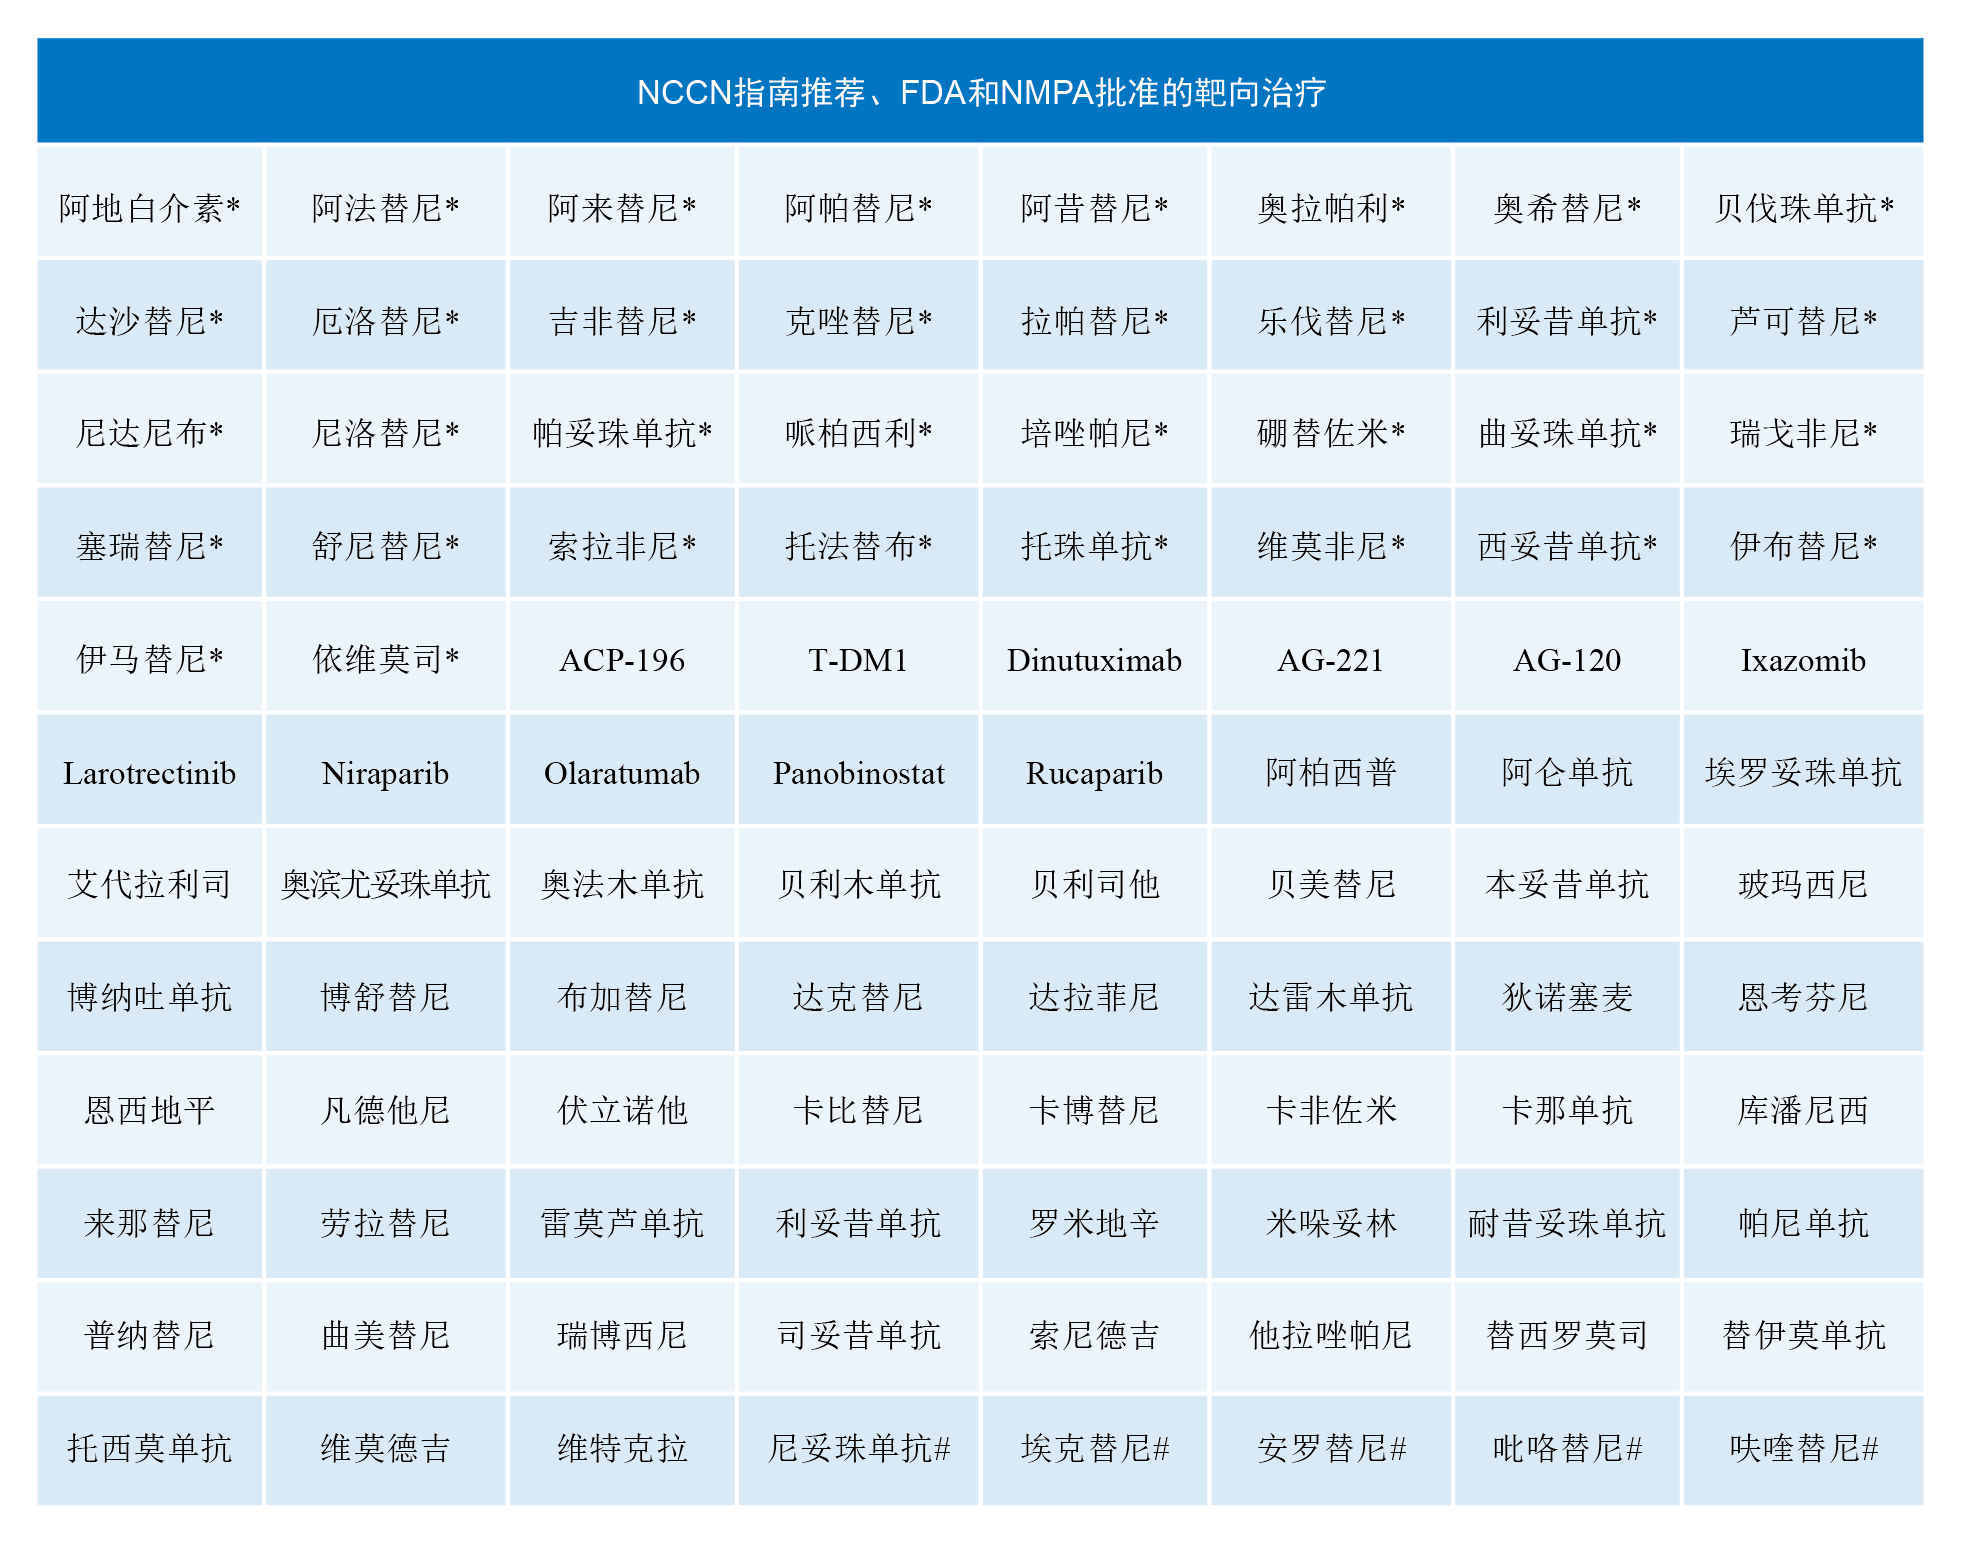Click the 库潘尼西 cell

pyautogui.click(x=1803, y=1110)
